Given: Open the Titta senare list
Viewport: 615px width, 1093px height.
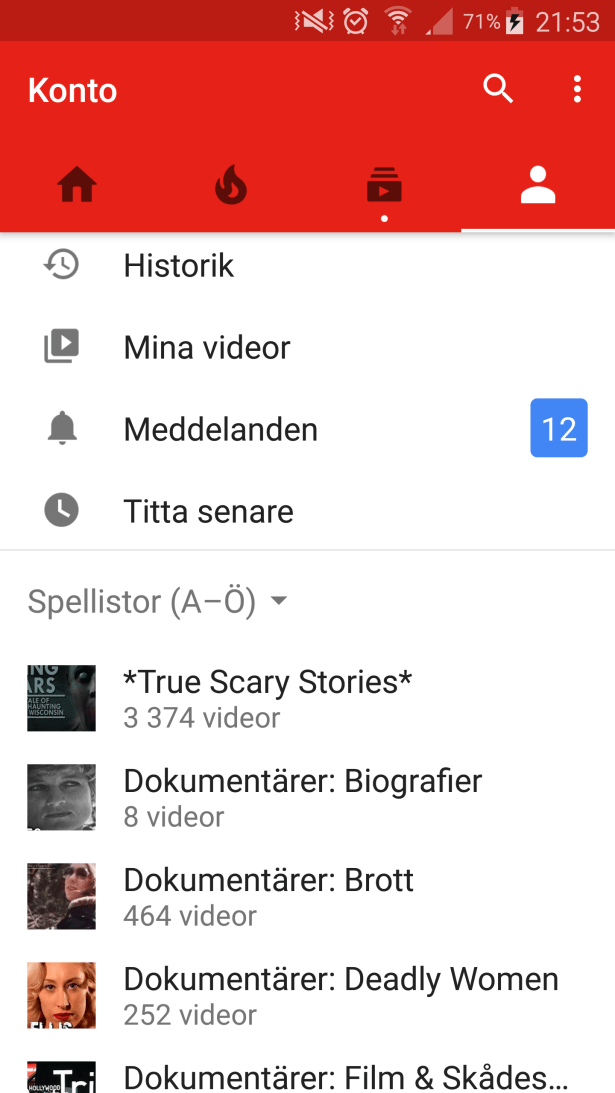Looking at the screenshot, I should click(x=208, y=511).
